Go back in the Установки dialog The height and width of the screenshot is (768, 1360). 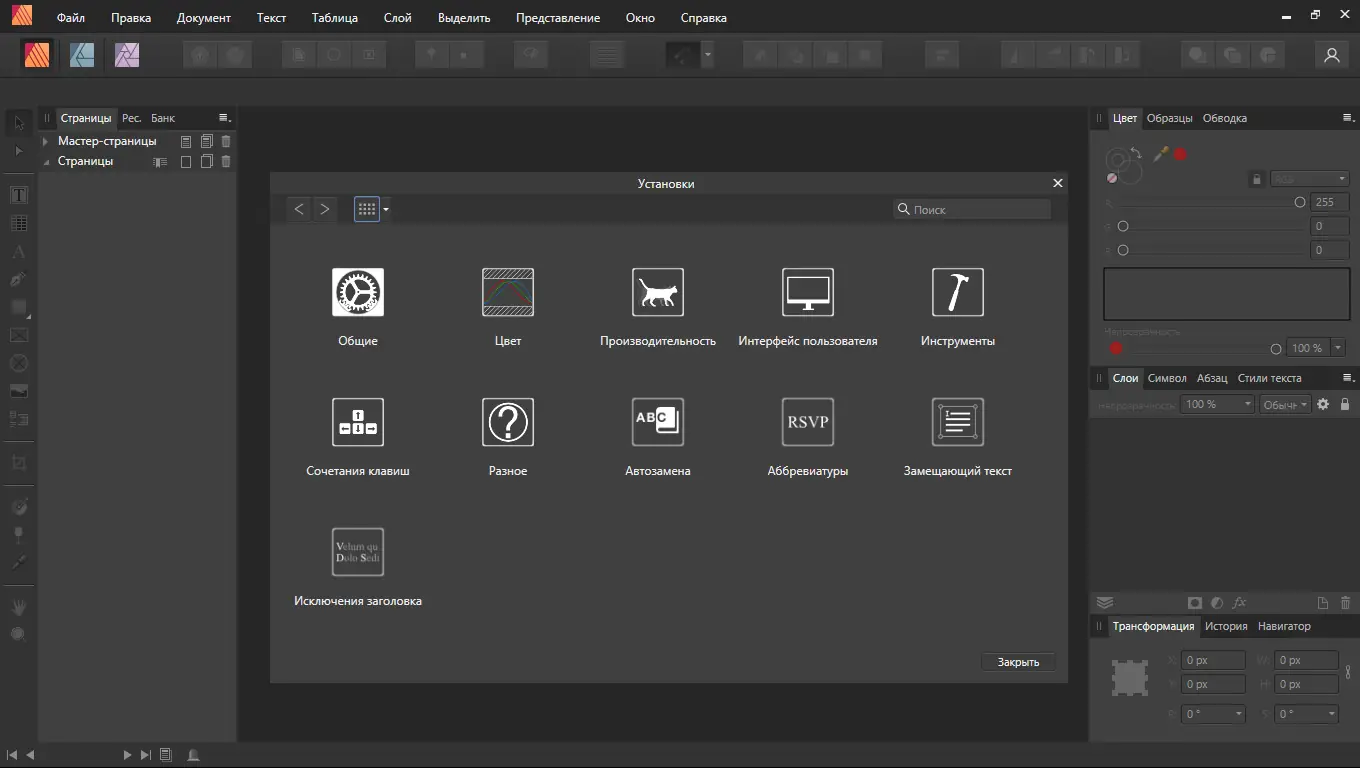tap(299, 209)
